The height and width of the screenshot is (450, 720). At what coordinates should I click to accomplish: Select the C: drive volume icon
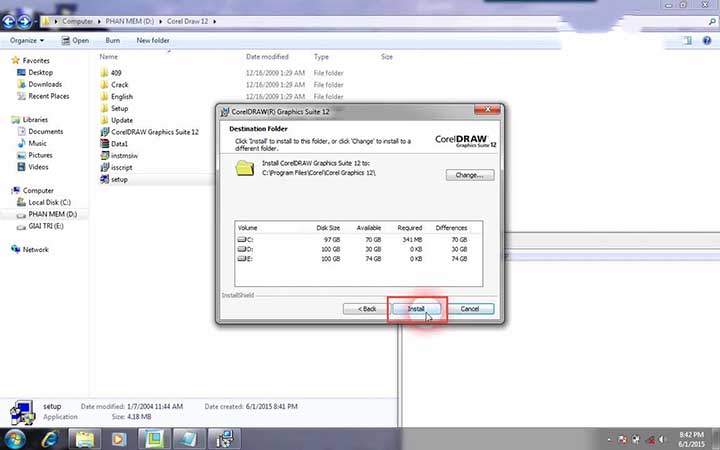(243, 240)
